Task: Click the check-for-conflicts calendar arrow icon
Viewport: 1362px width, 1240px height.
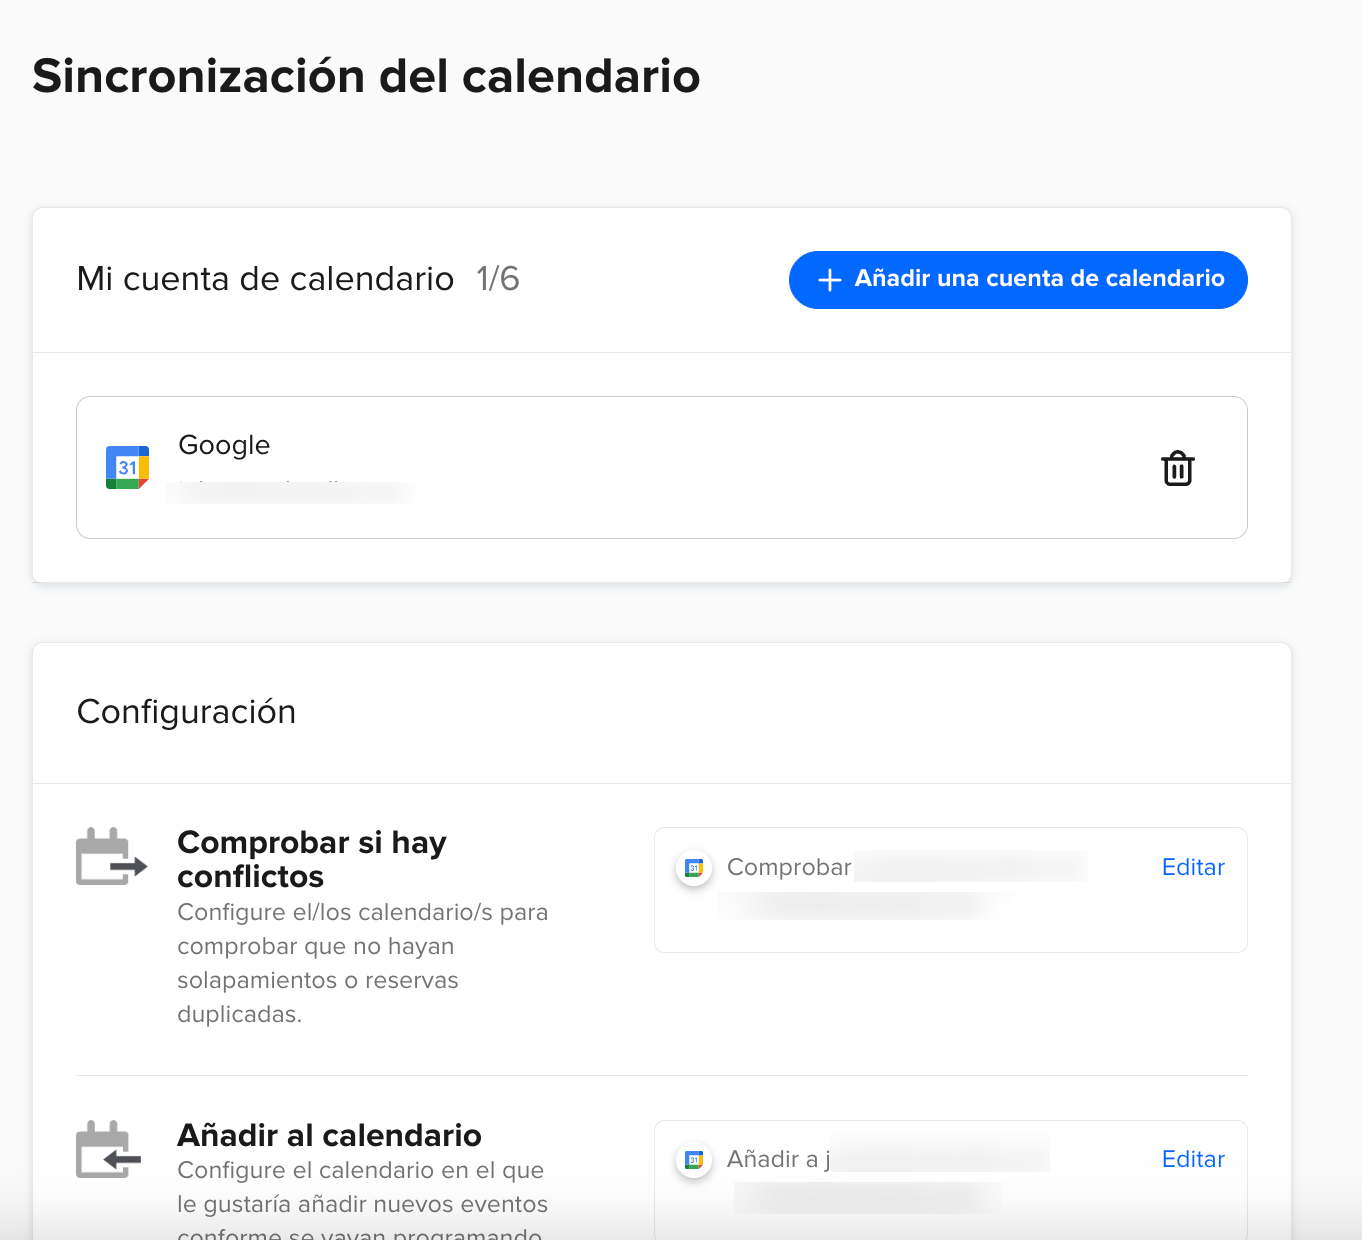Action: pyautogui.click(x=112, y=857)
